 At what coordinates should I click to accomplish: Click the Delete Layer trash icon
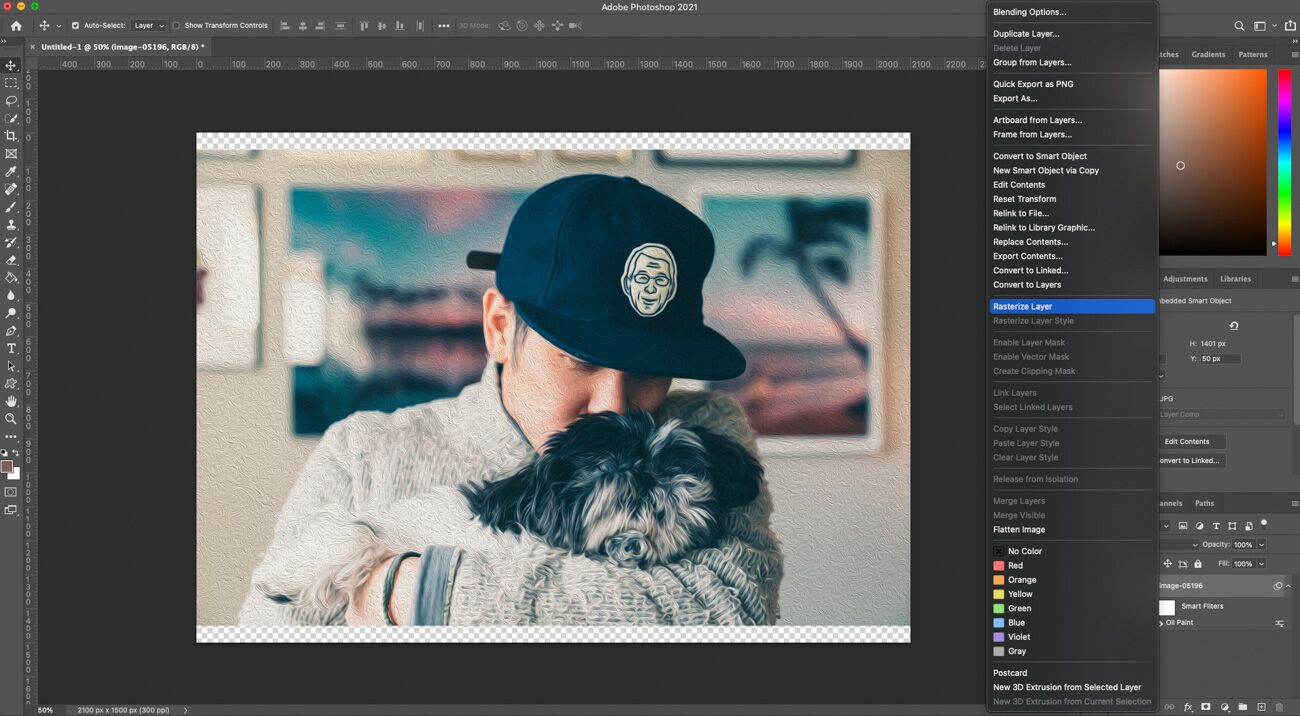1279,706
